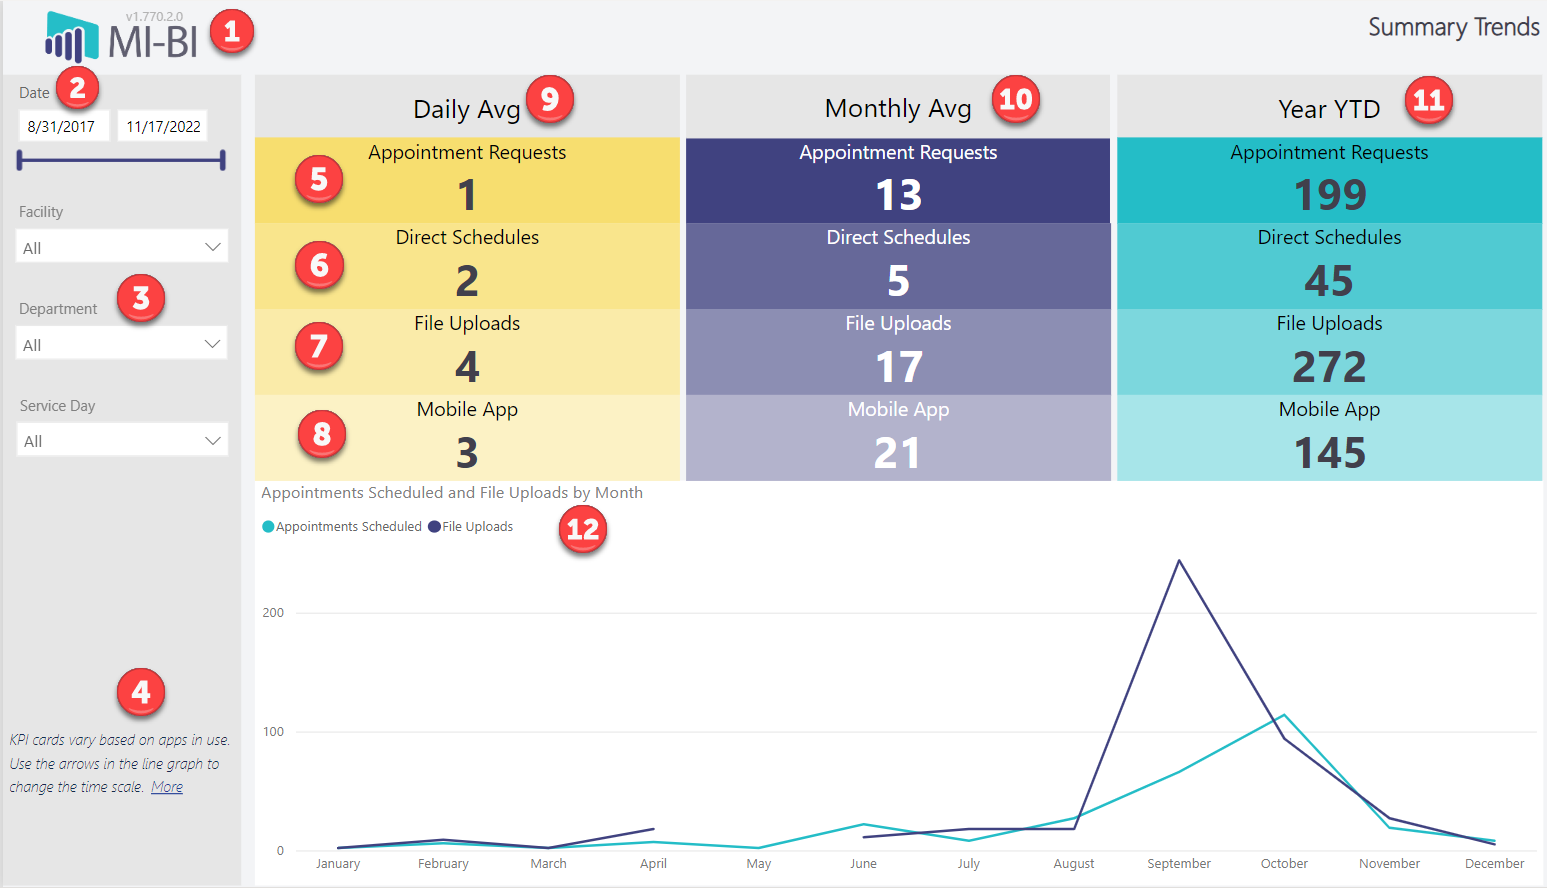Select the Direct Schedules Year YTD card
The width and height of the screenshot is (1547, 888).
[x=1329, y=265]
